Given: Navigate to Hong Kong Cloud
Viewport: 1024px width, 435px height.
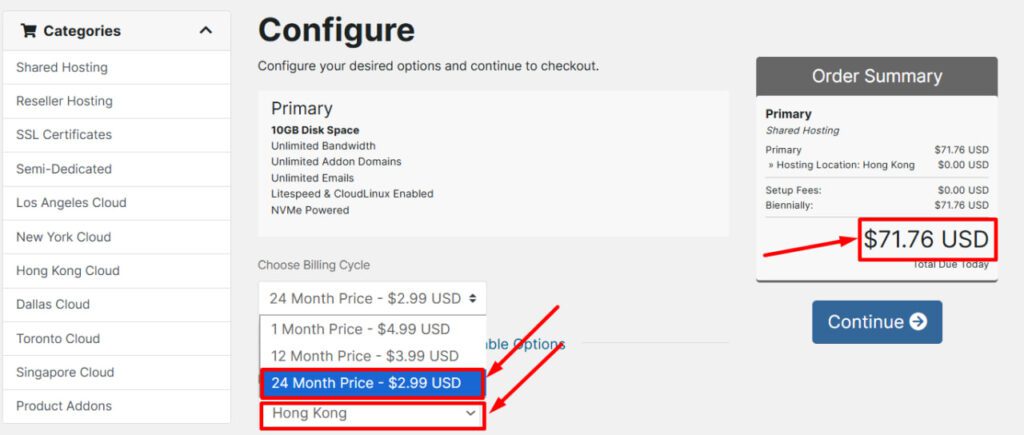Looking at the screenshot, I should tap(68, 271).
